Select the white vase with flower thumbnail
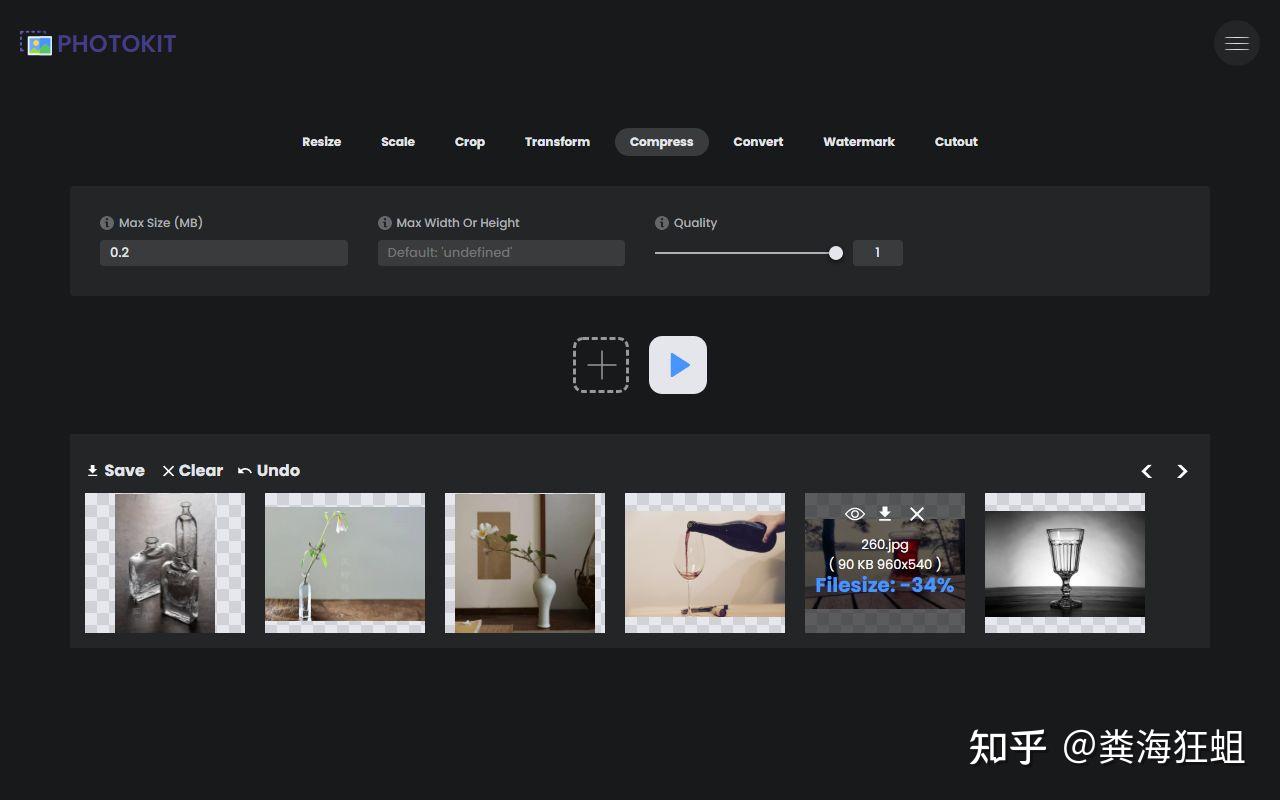1280x800 pixels. 525,563
